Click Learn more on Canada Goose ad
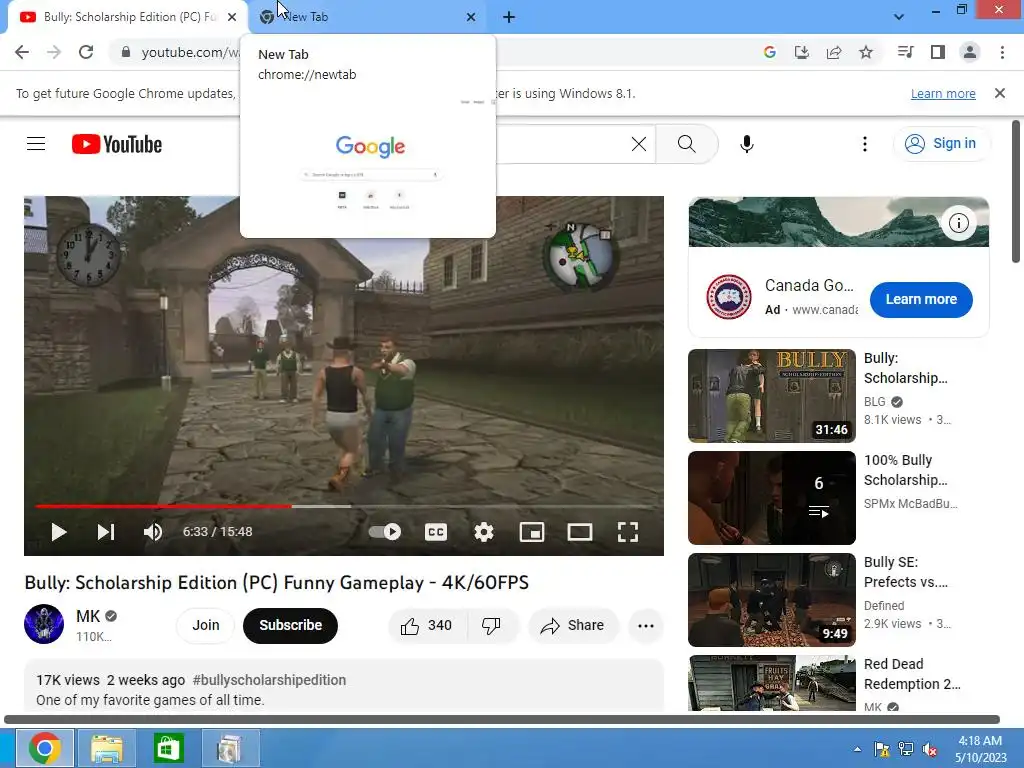 [921, 300]
